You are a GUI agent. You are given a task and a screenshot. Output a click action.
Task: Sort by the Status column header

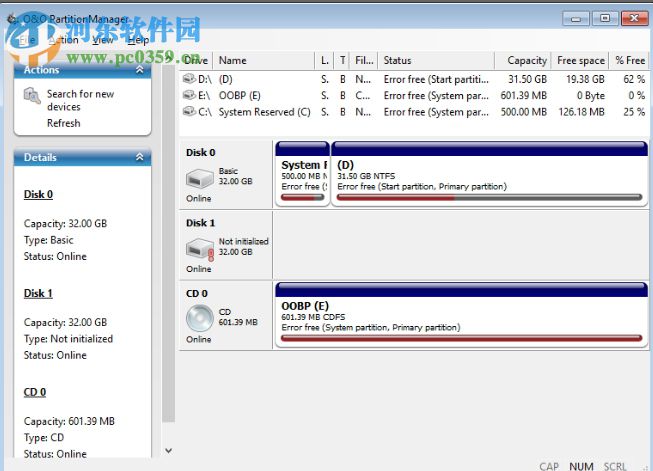click(x=436, y=60)
